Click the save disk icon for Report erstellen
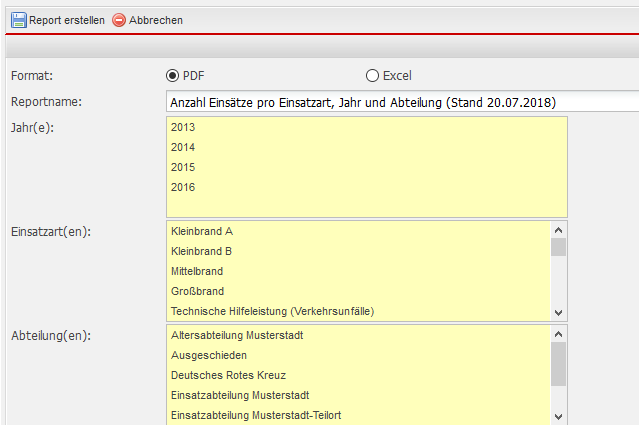The height and width of the screenshot is (425, 639). click(x=17, y=20)
